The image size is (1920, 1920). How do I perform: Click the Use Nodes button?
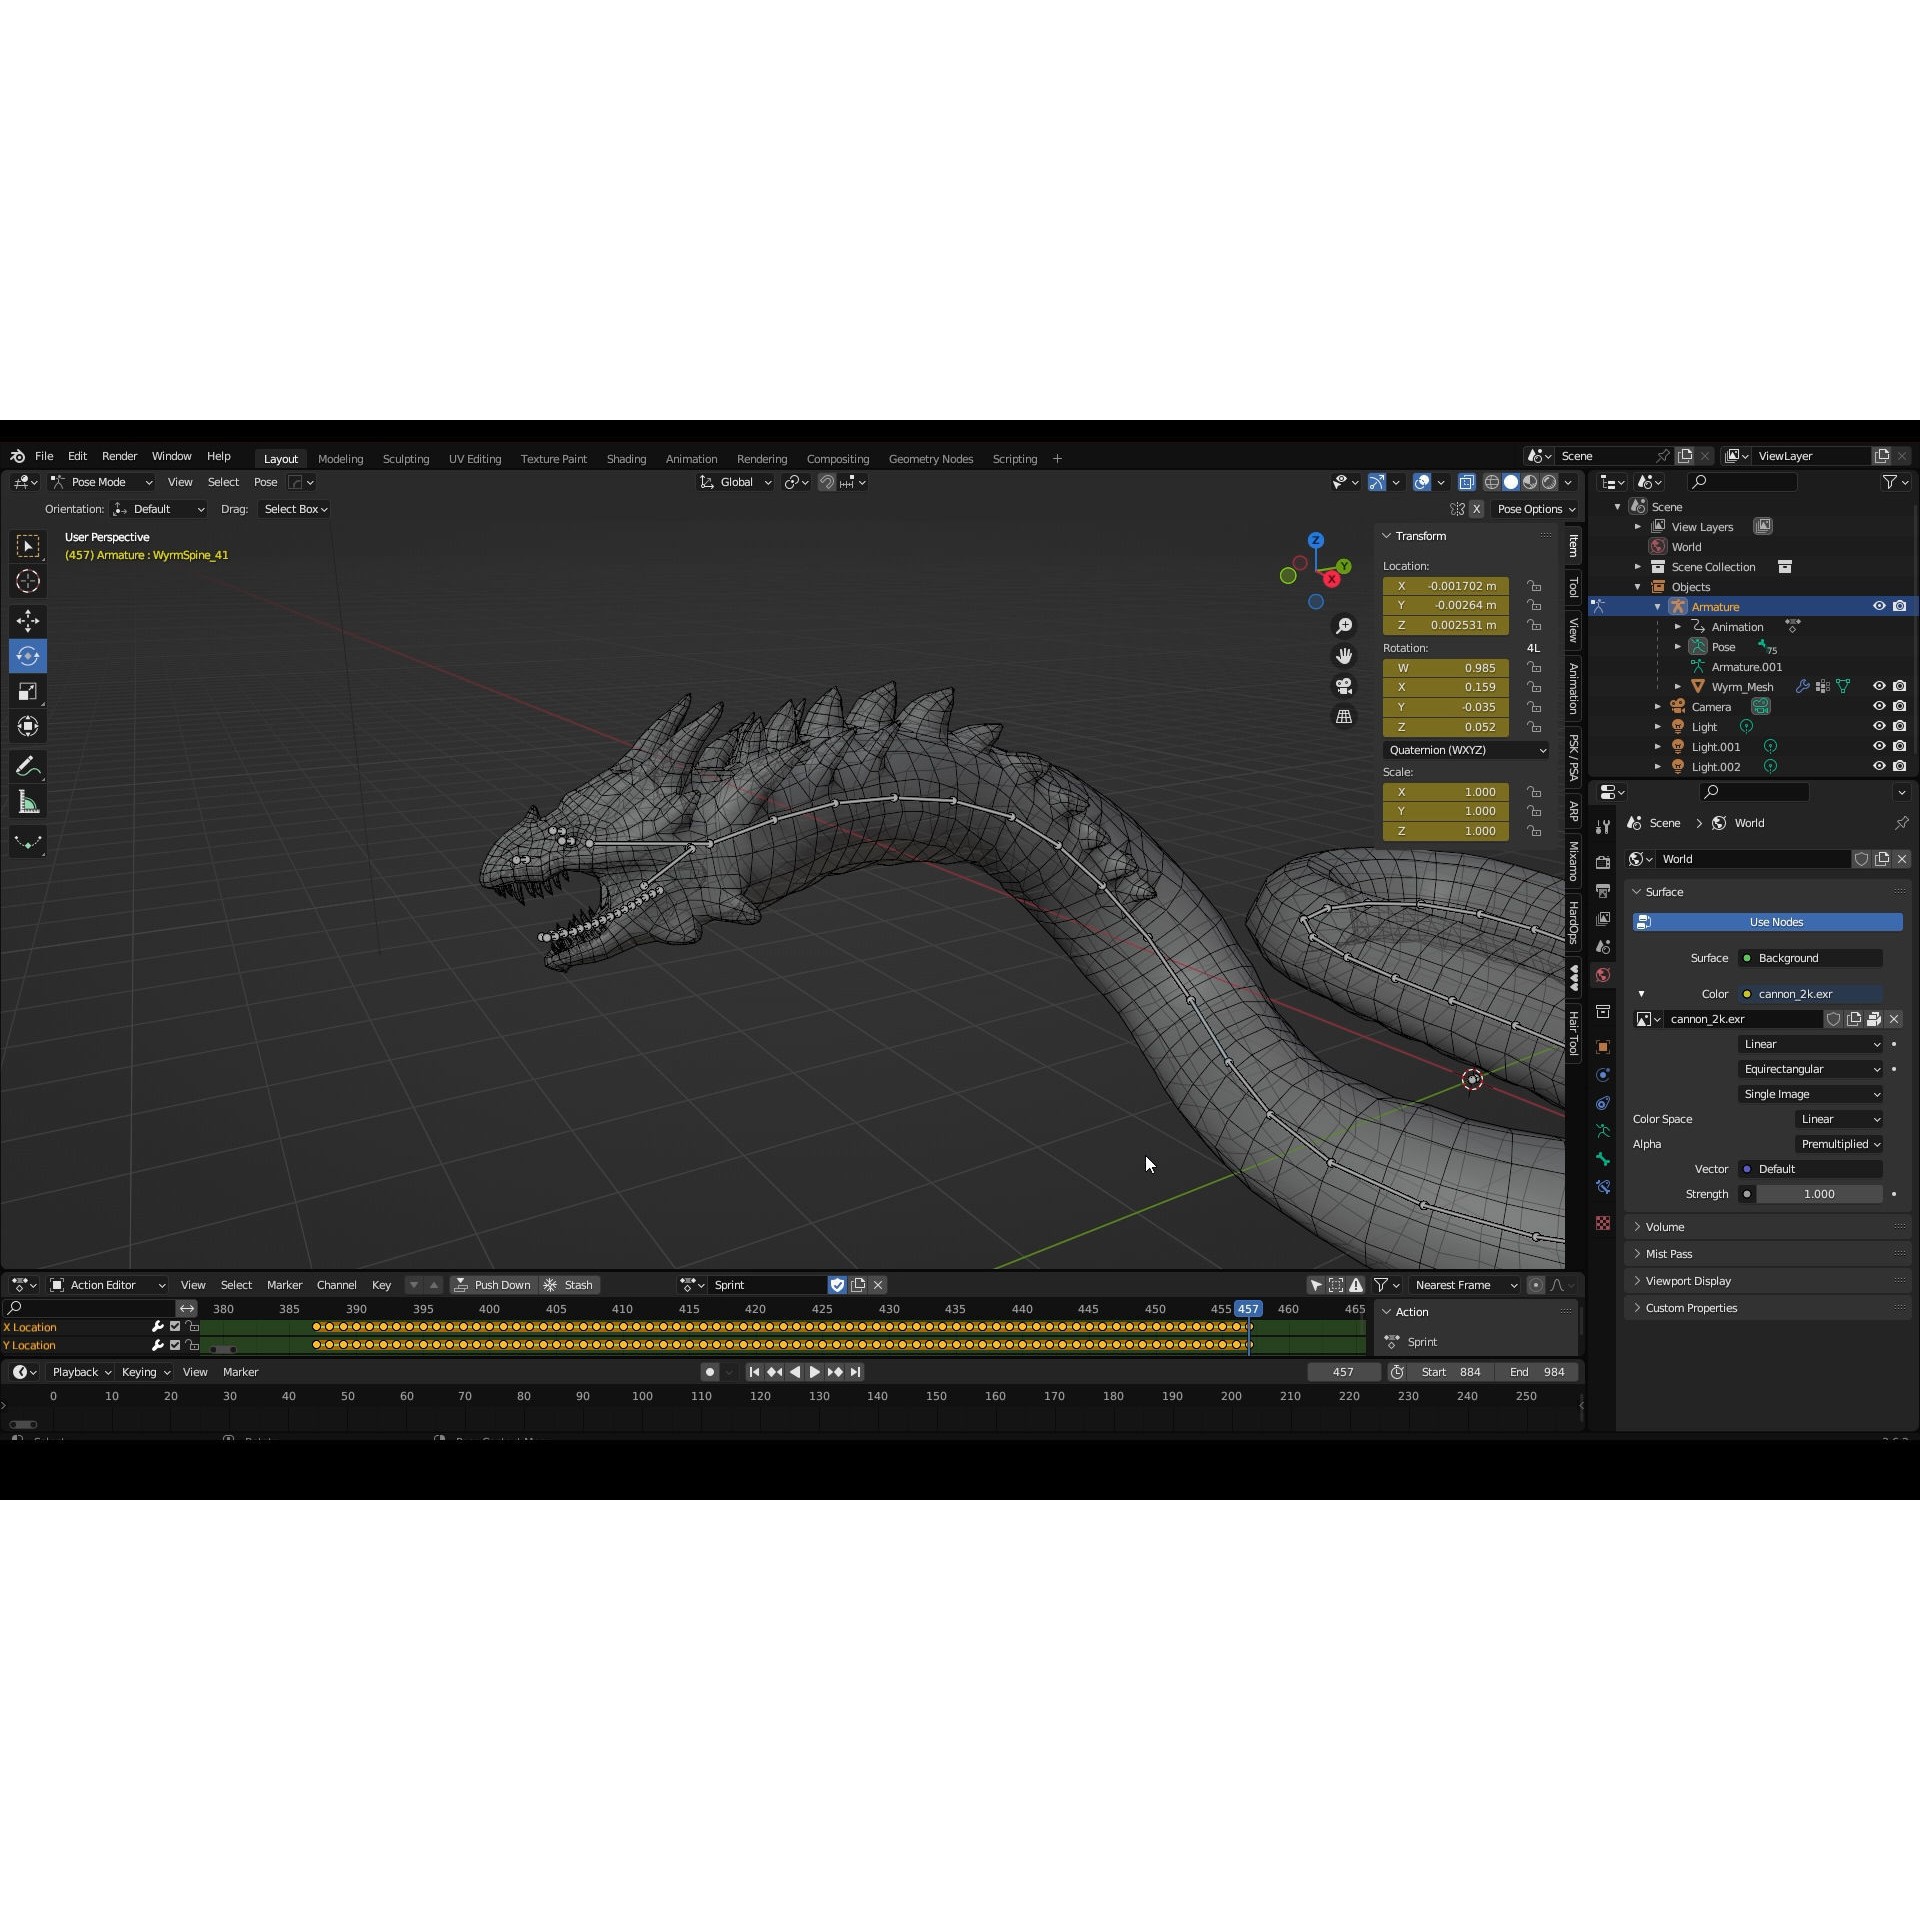pos(1770,921)
